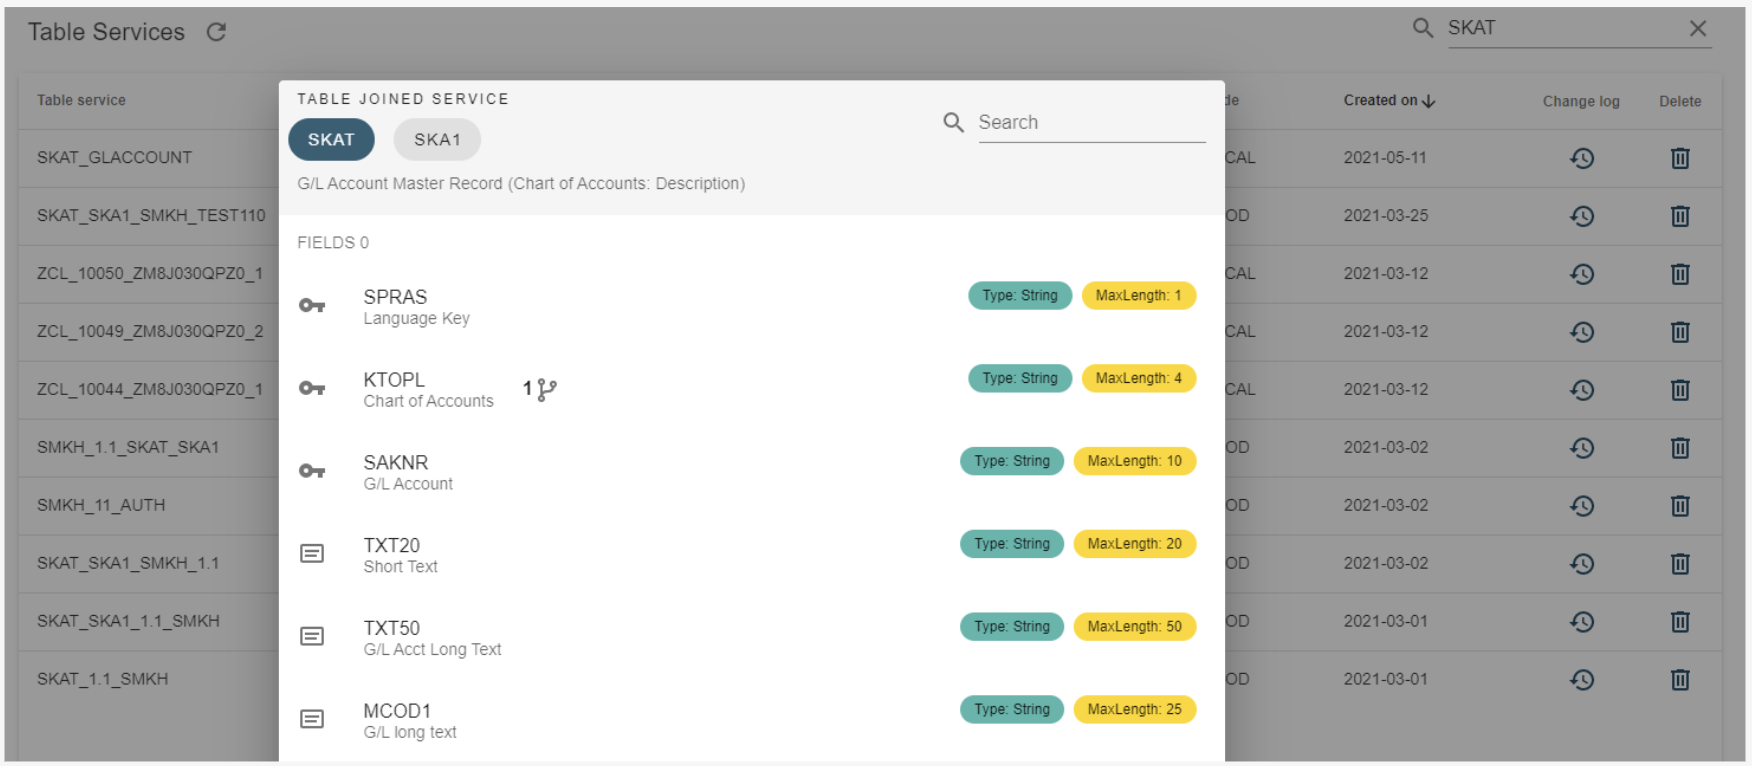The height and width of the screenshot is (766, 1752).
Task: Clear the SKAT search with the X icon
Action: tap(1697, 28)
